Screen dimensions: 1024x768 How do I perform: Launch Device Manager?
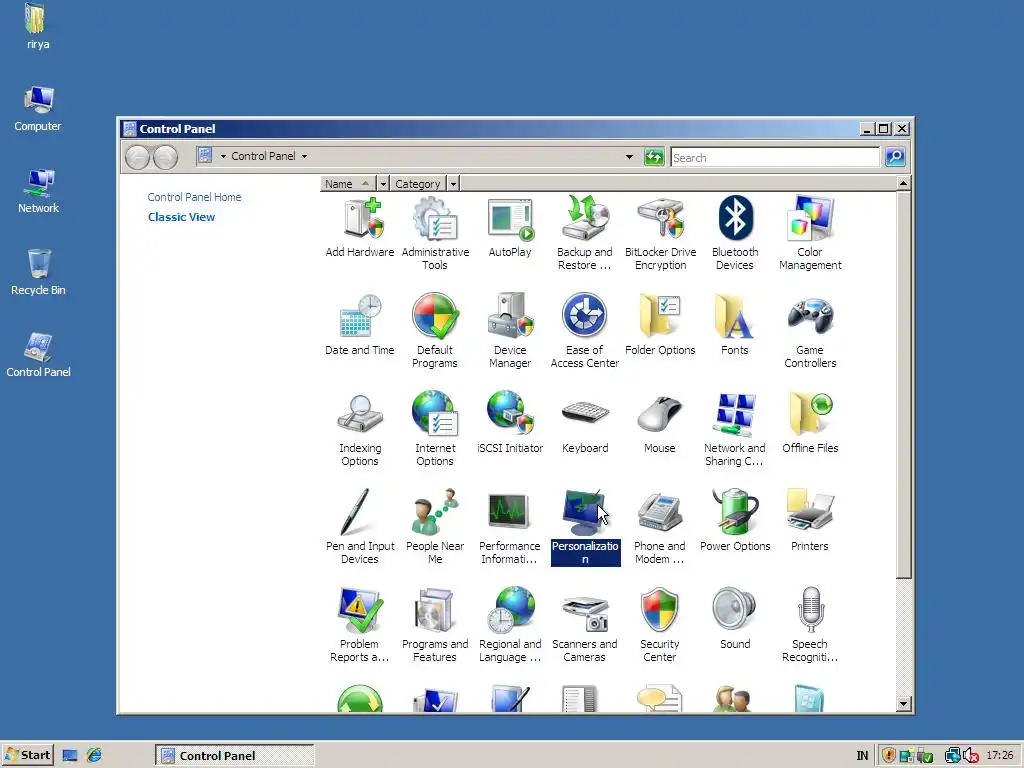coord(510,331)
